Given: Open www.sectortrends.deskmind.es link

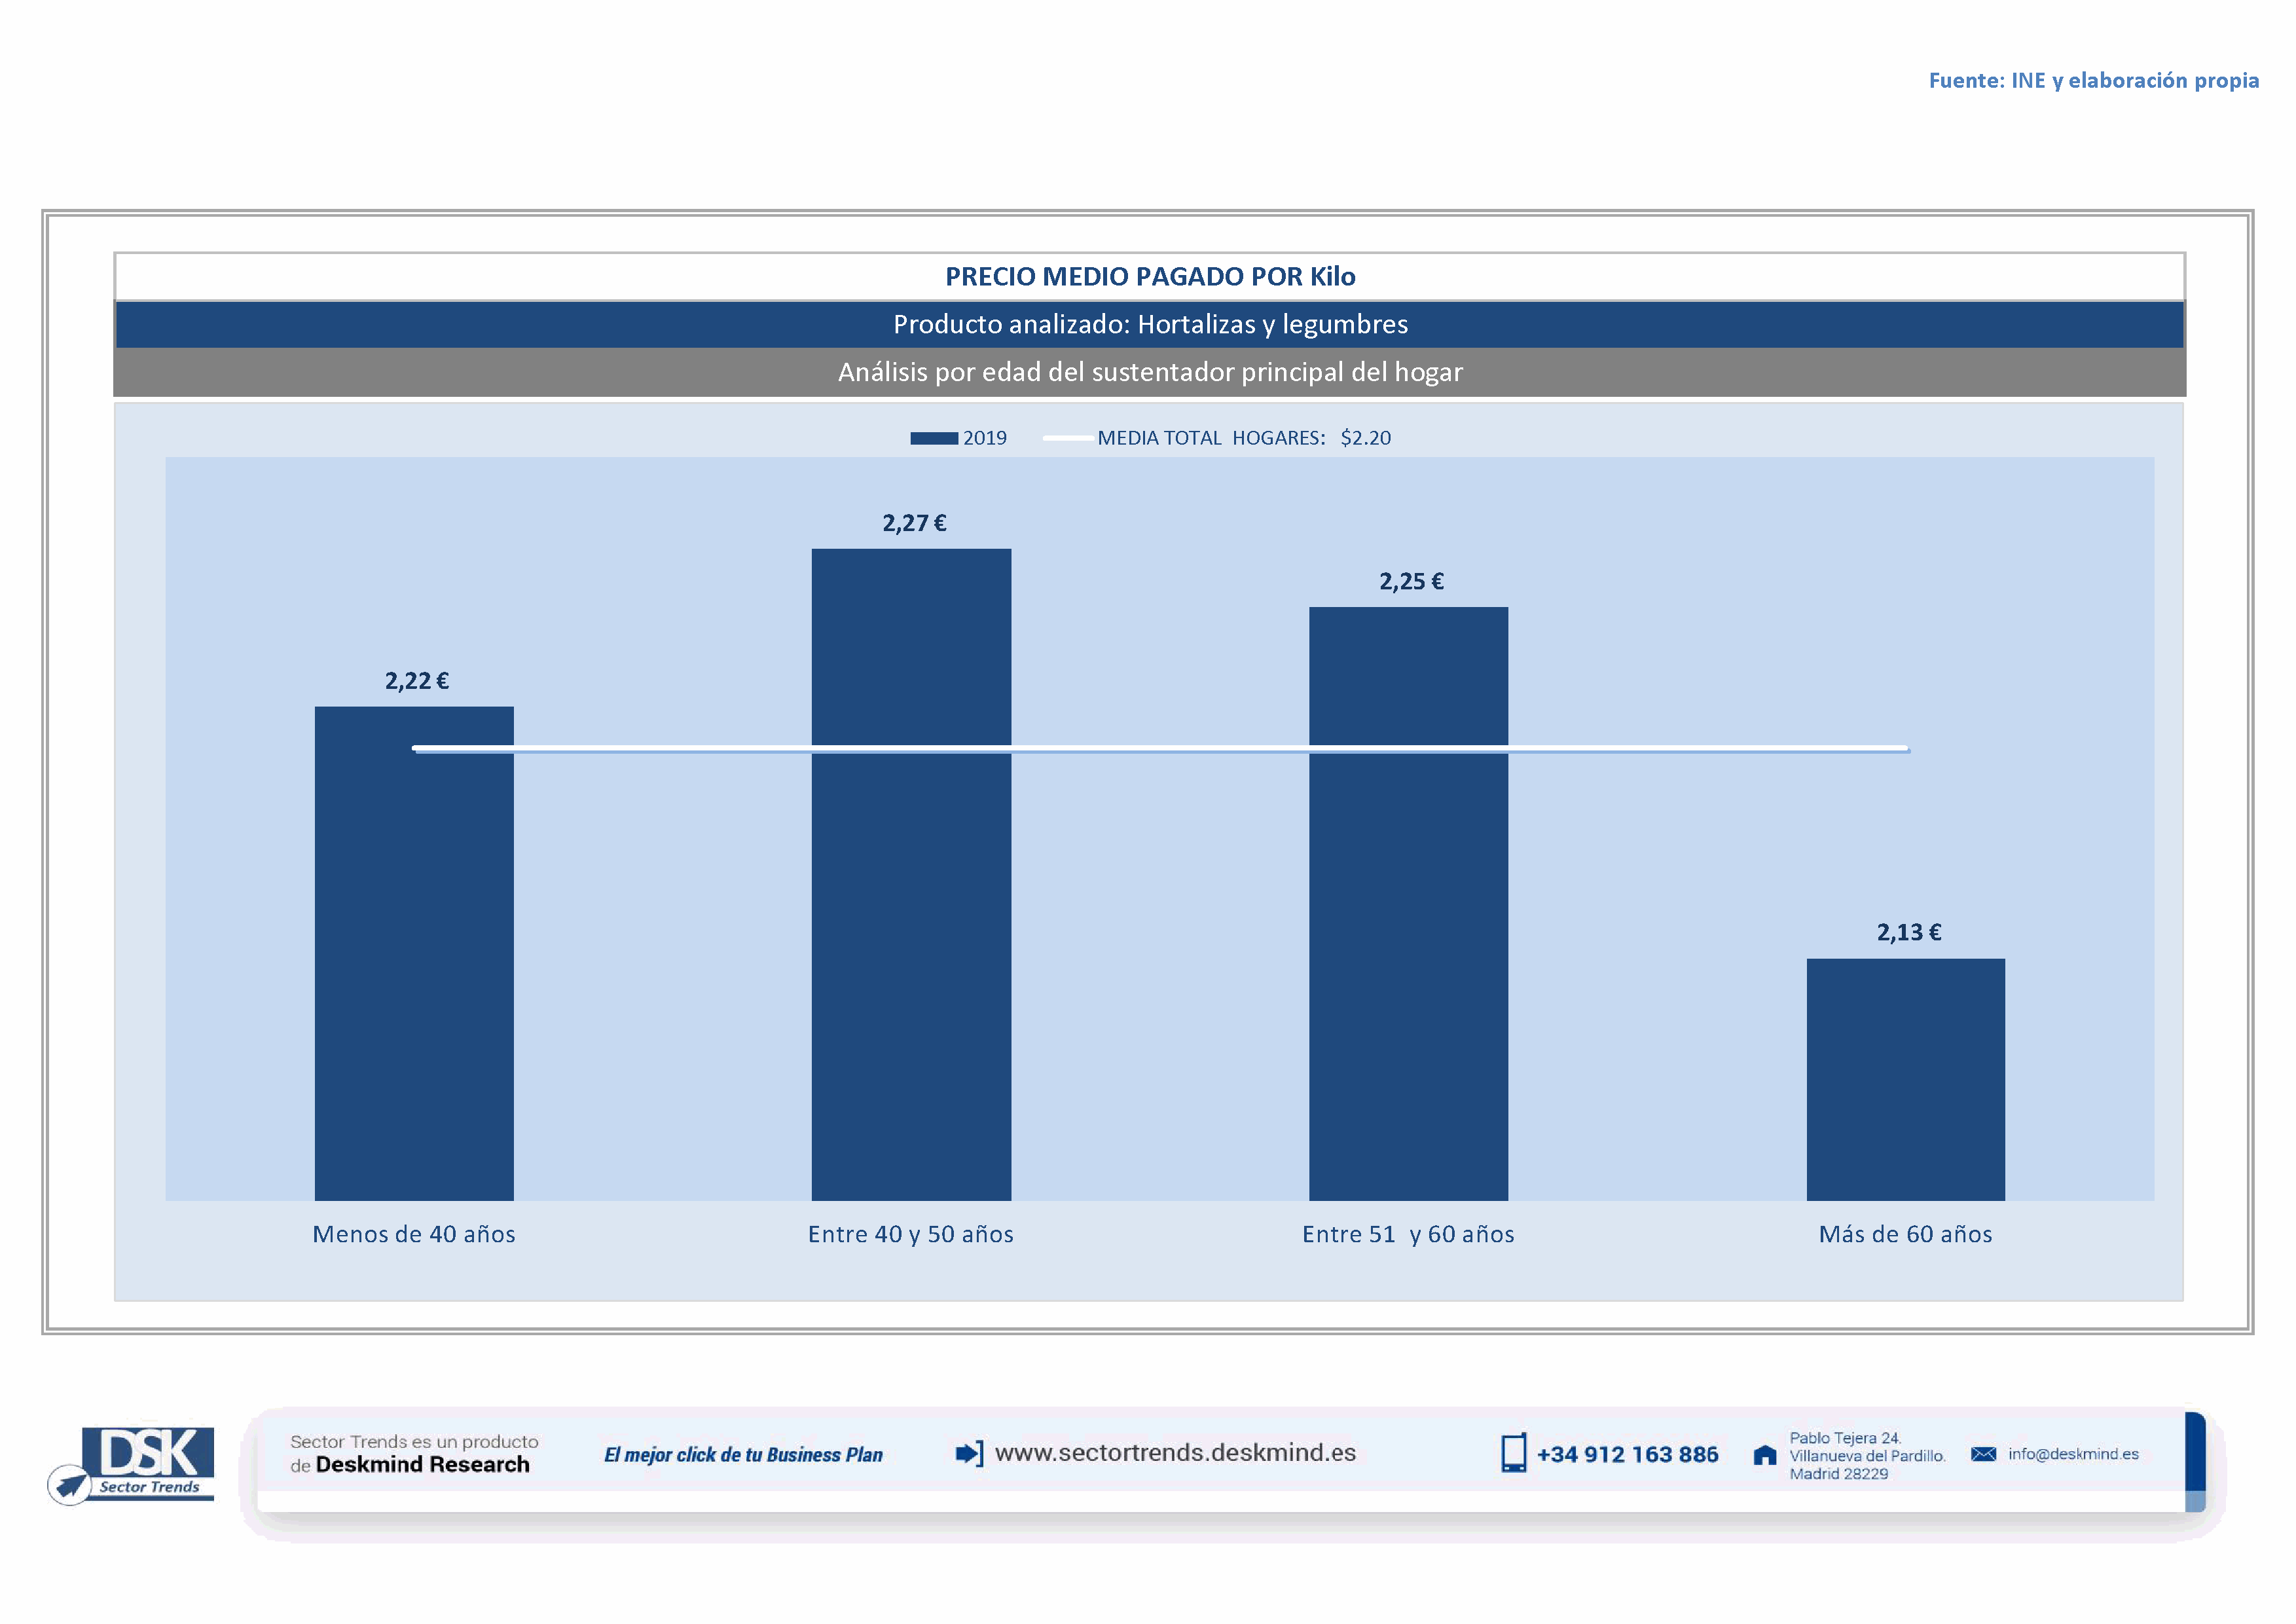Looking at the screenshot, I should point(1175,1453).
